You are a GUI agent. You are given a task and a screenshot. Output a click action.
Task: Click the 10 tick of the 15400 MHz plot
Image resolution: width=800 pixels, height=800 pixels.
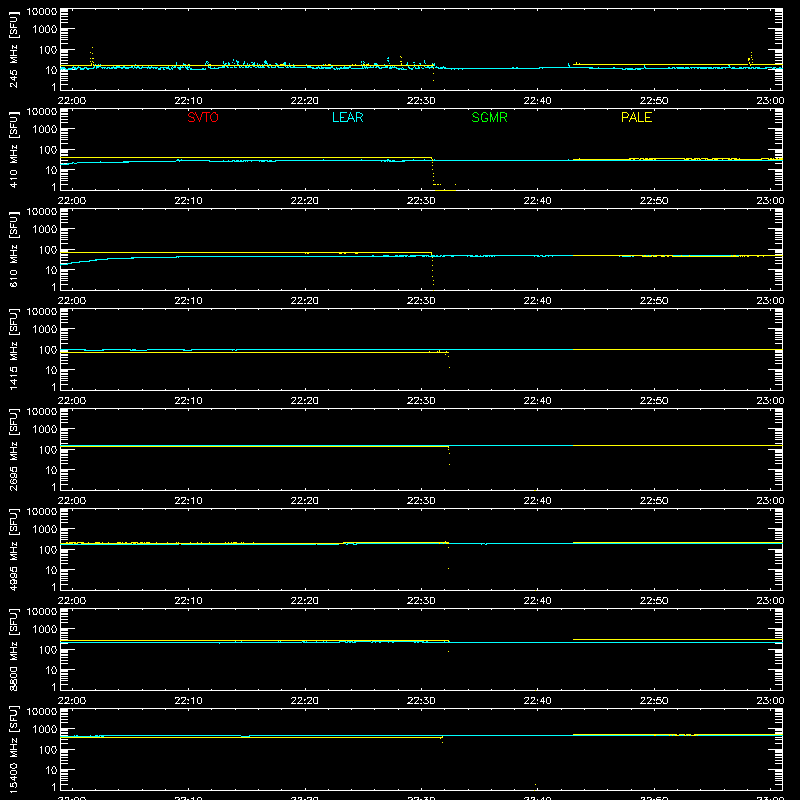51,770
